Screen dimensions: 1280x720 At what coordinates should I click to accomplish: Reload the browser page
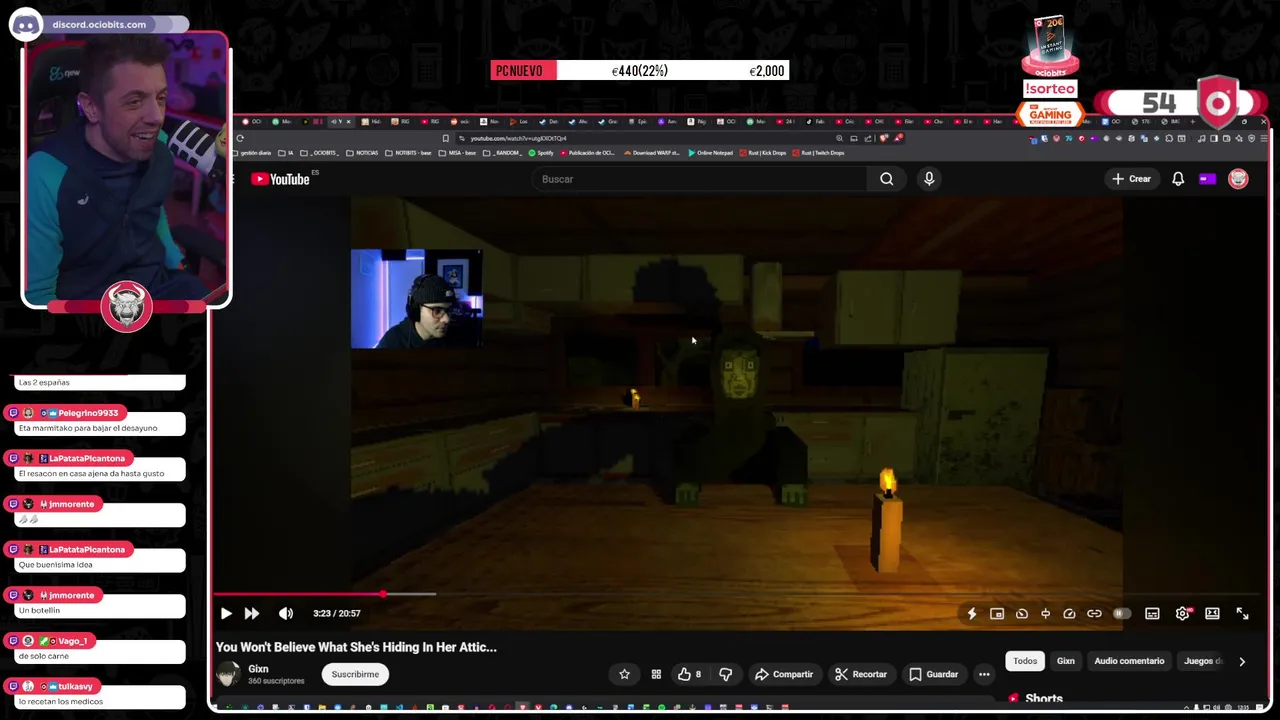(240, 138)
